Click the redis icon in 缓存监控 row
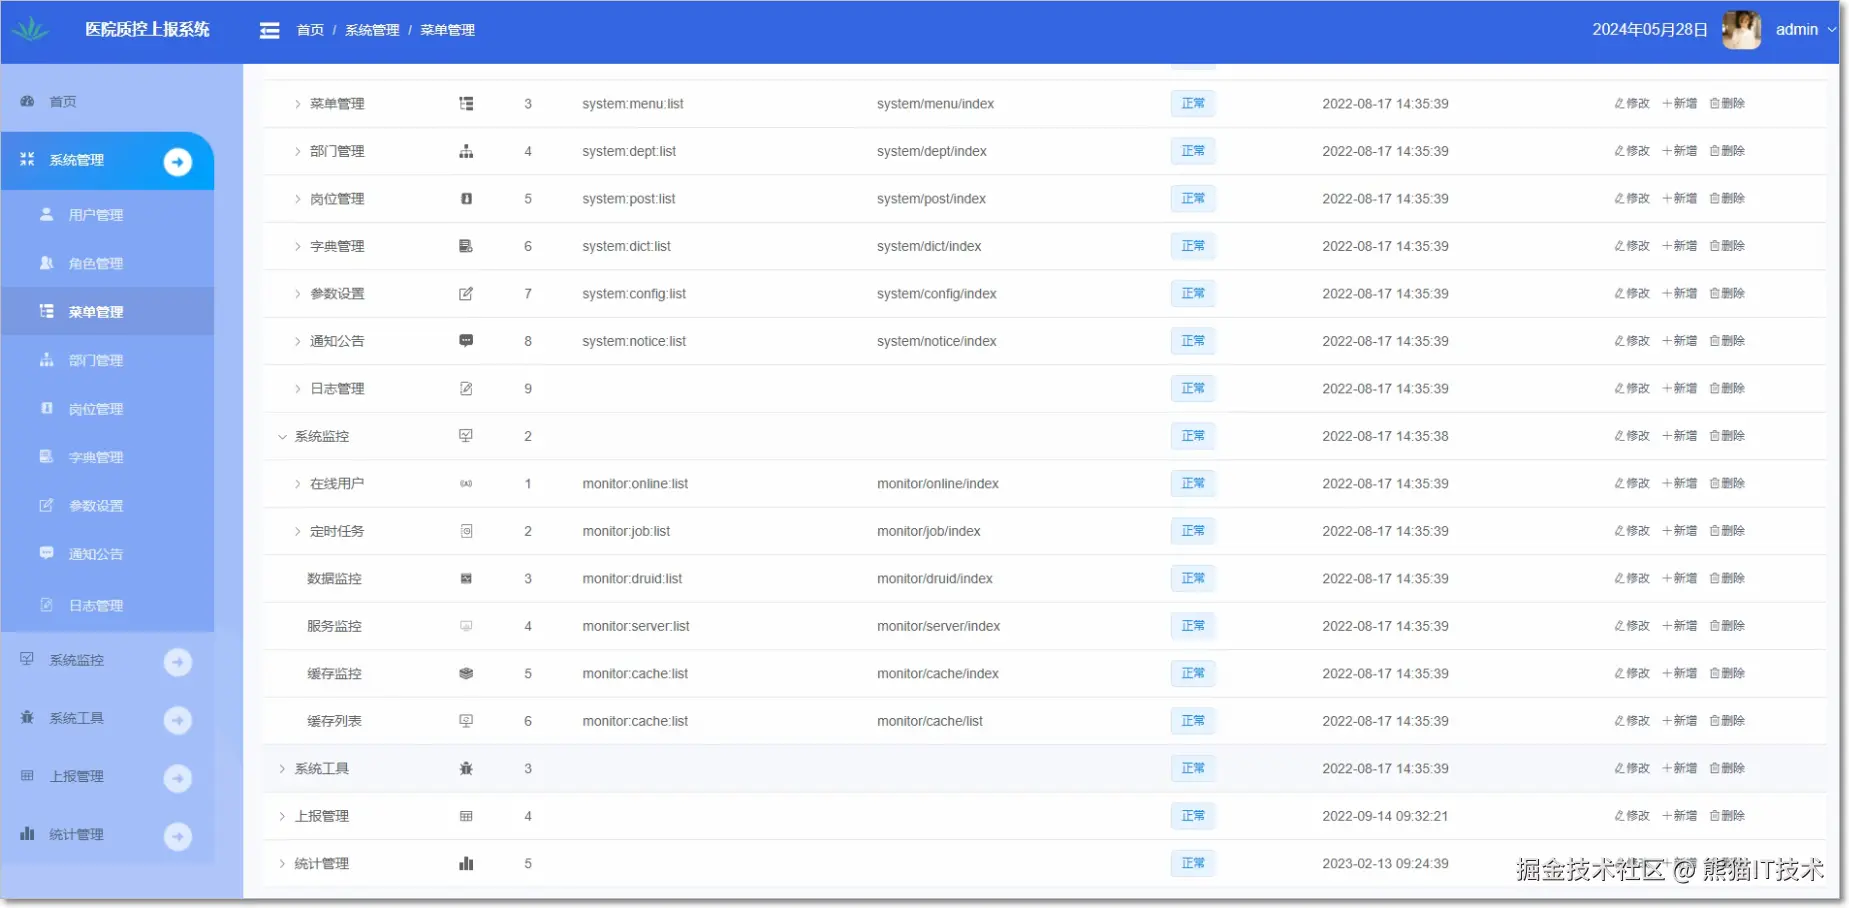 point(466,674)
